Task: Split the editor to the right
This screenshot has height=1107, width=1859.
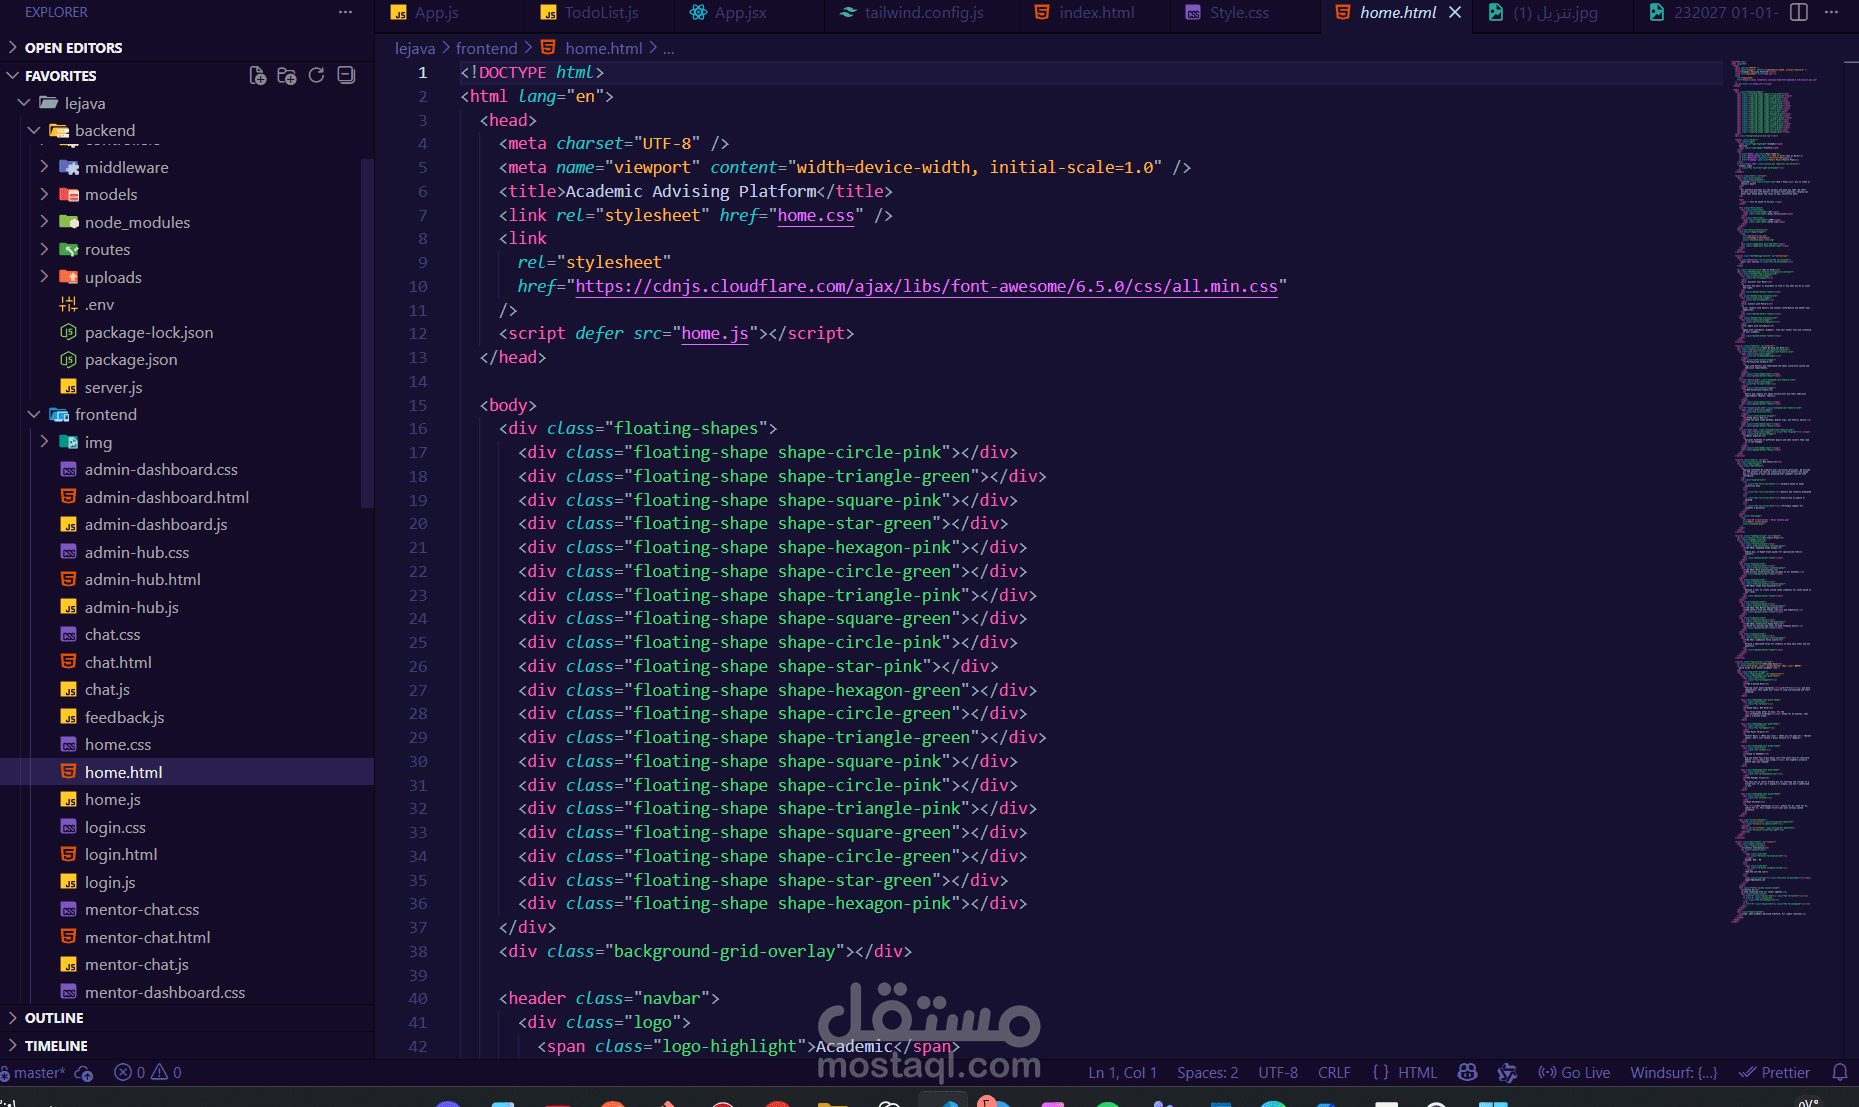Action: [x=1799, y=12]
